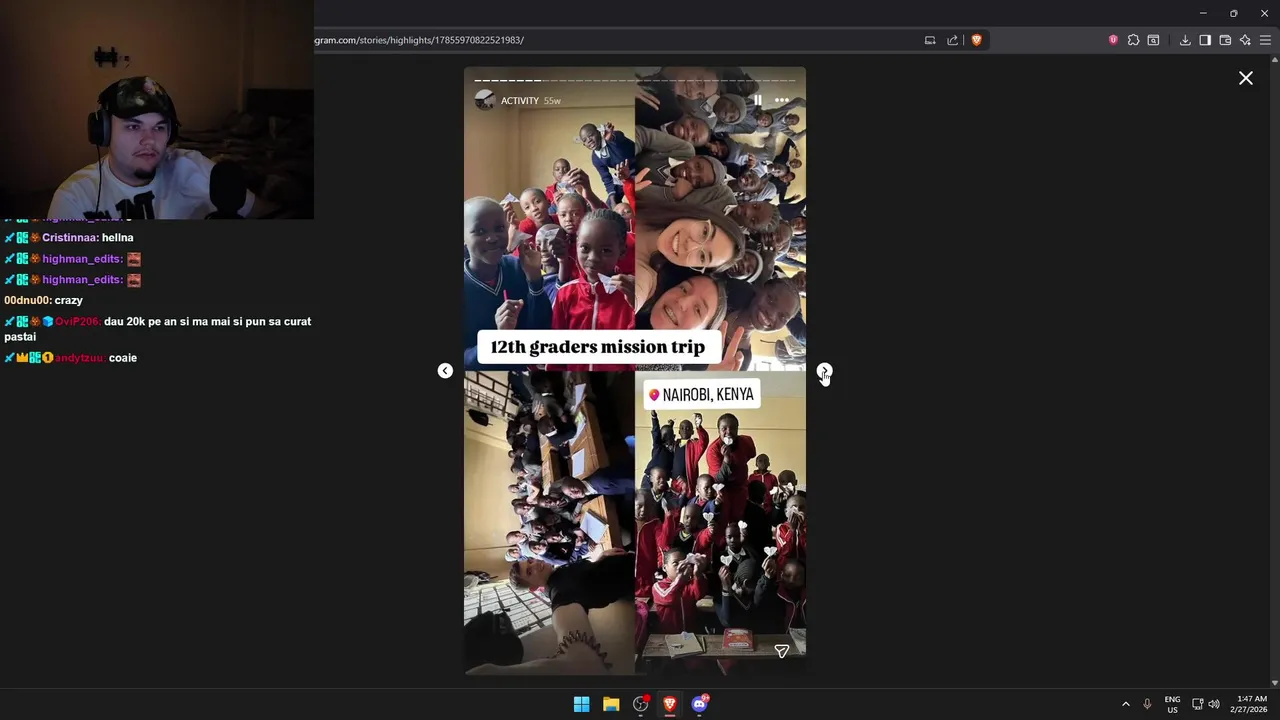This screenshot has height=720, width=1280.
Task: Show hidden system tray icons
Action: [1125, 704]
